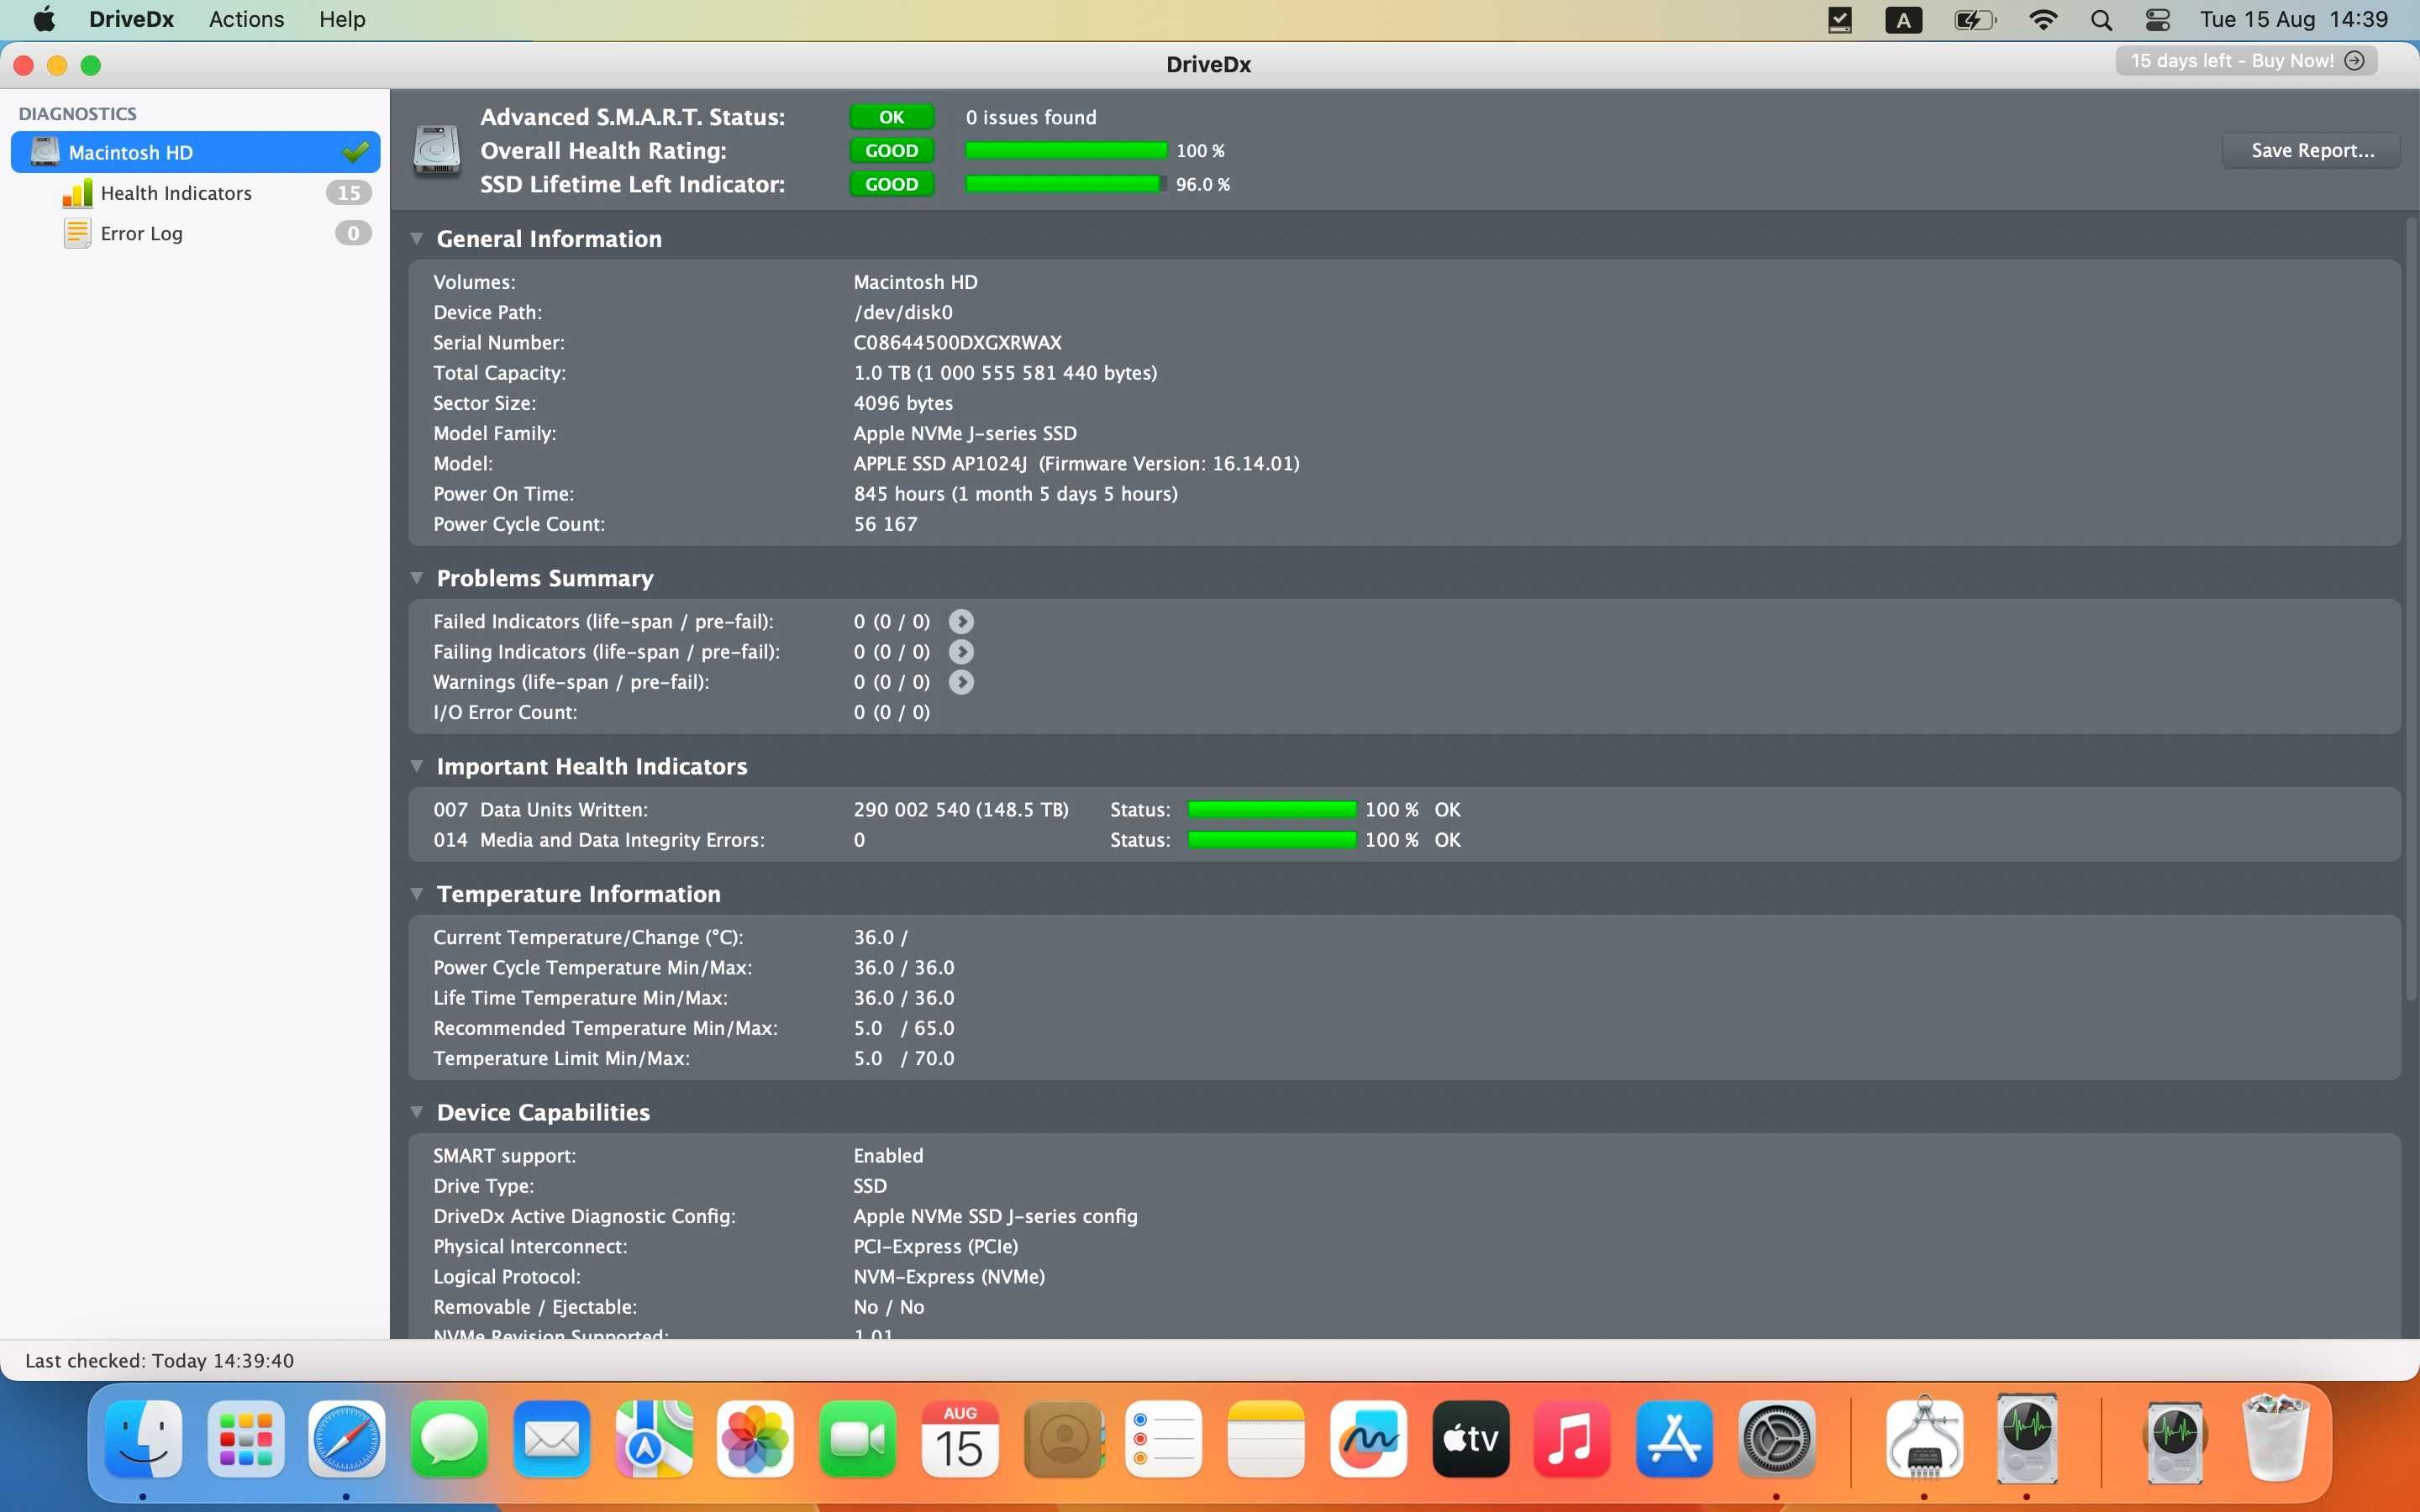Click the 0 issues found text

(1031, 117)
